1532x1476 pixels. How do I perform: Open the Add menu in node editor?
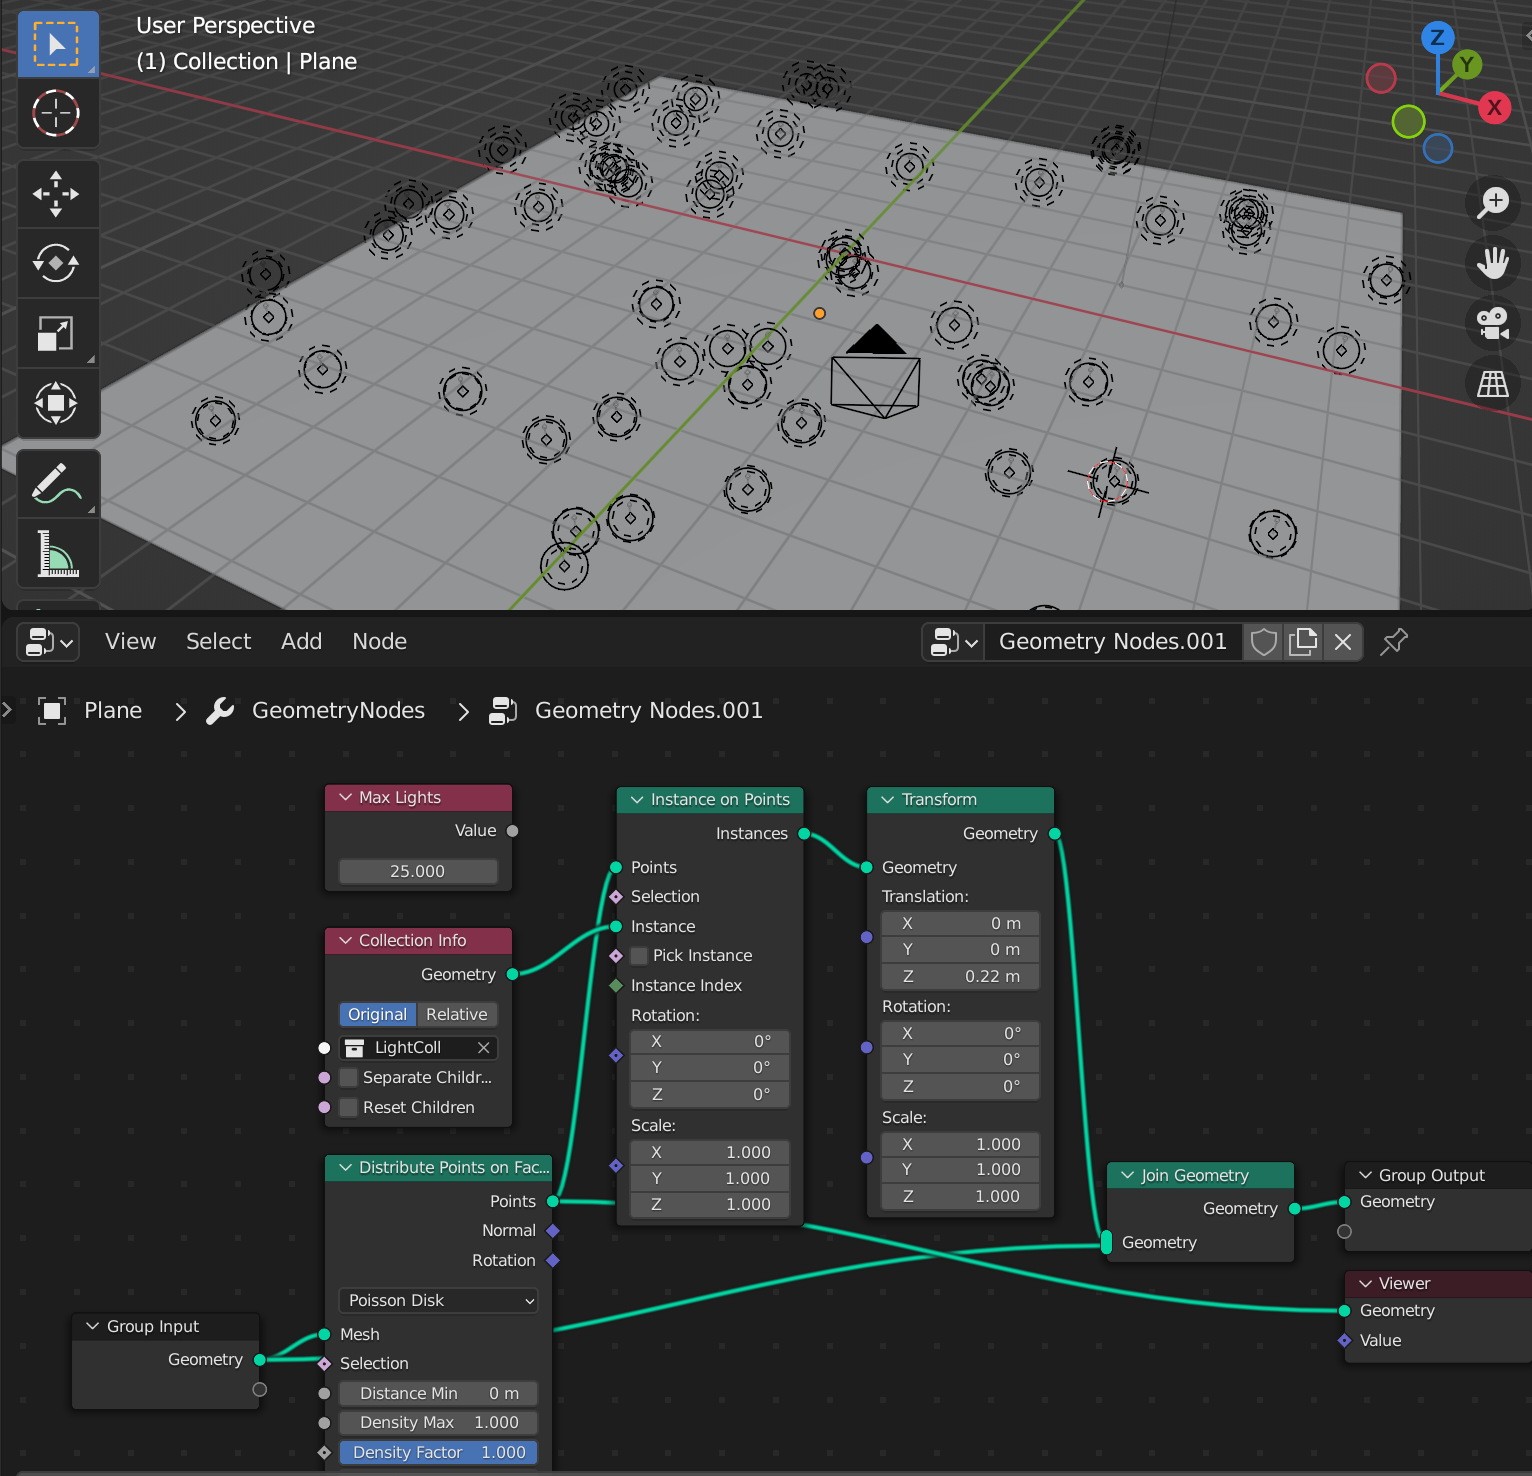(301, 642)
